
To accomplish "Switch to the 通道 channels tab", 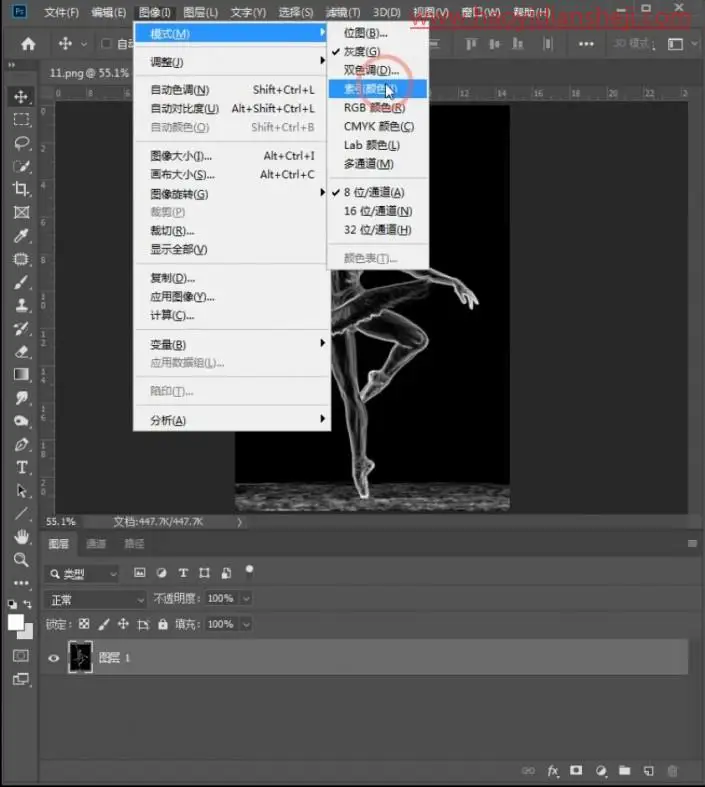I will 96,544.
